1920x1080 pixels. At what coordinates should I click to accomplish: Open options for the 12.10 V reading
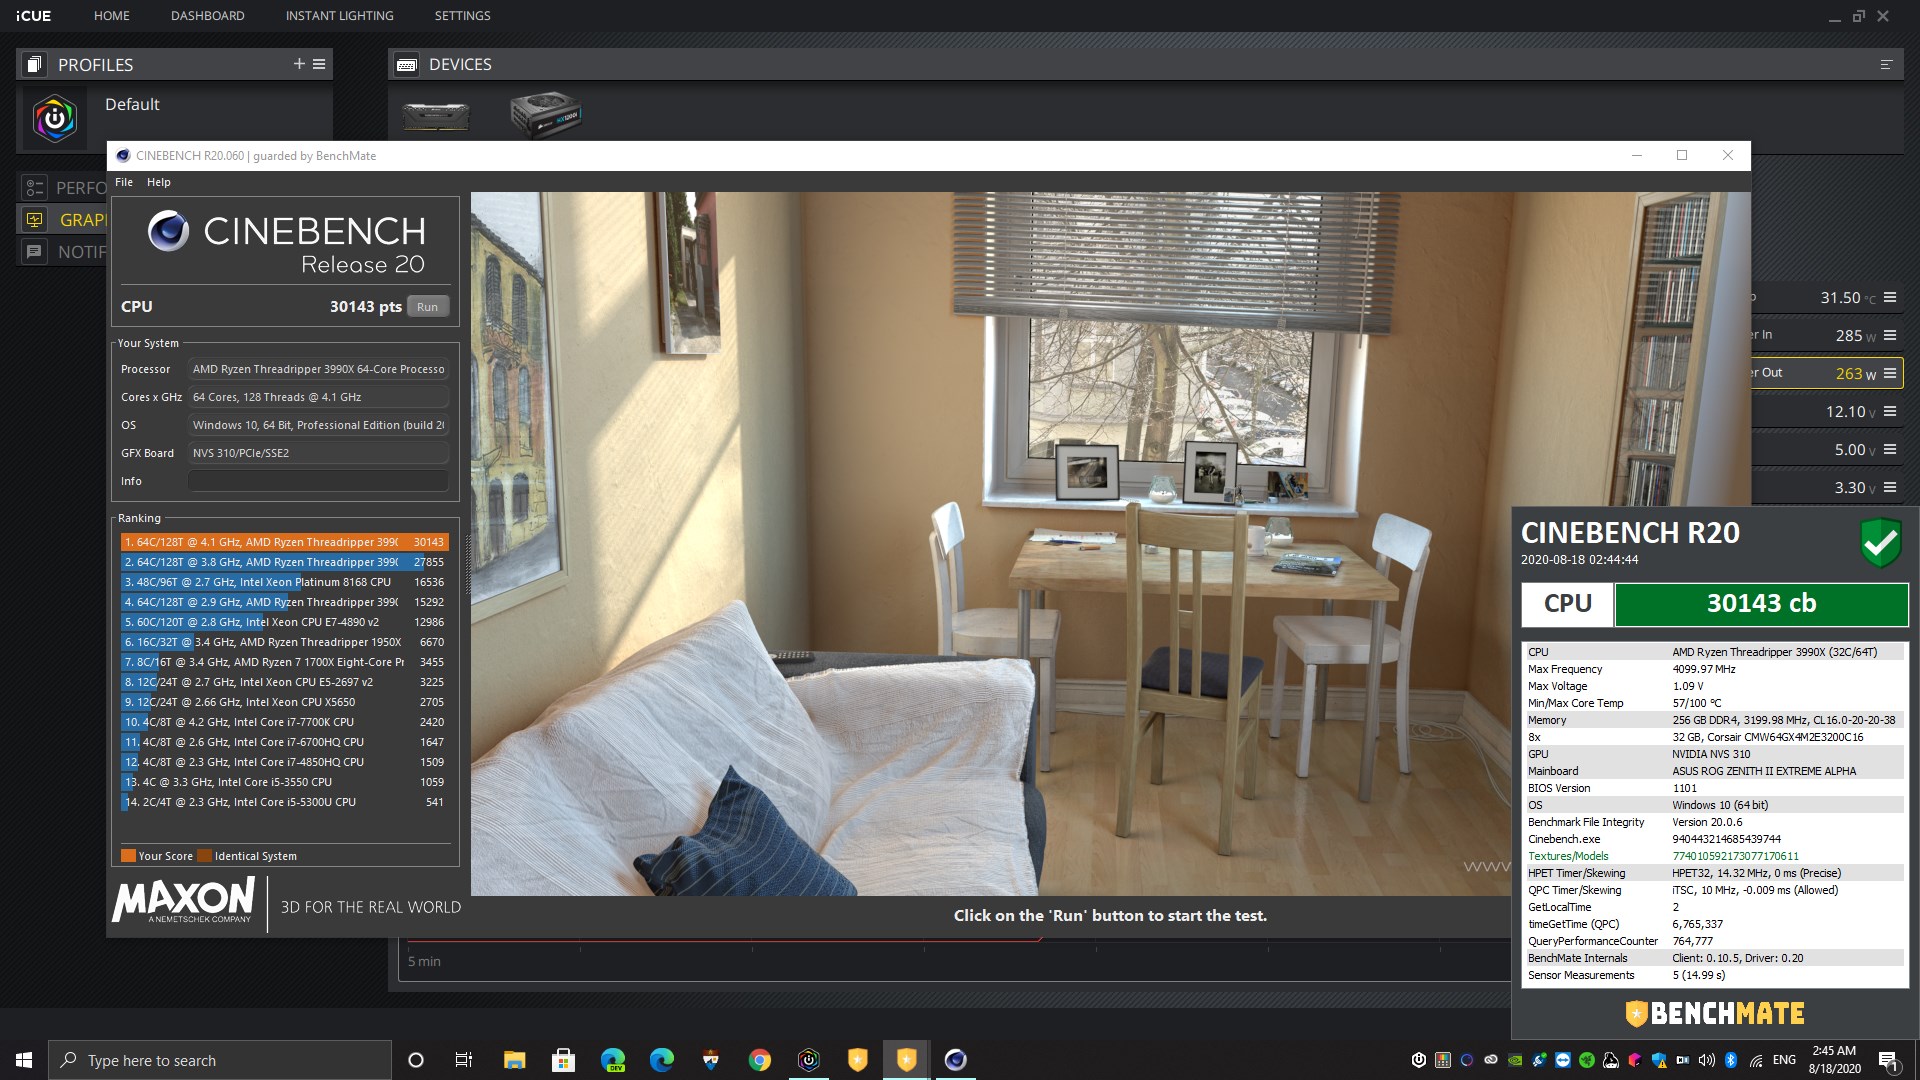click(x=1890, y=411)
